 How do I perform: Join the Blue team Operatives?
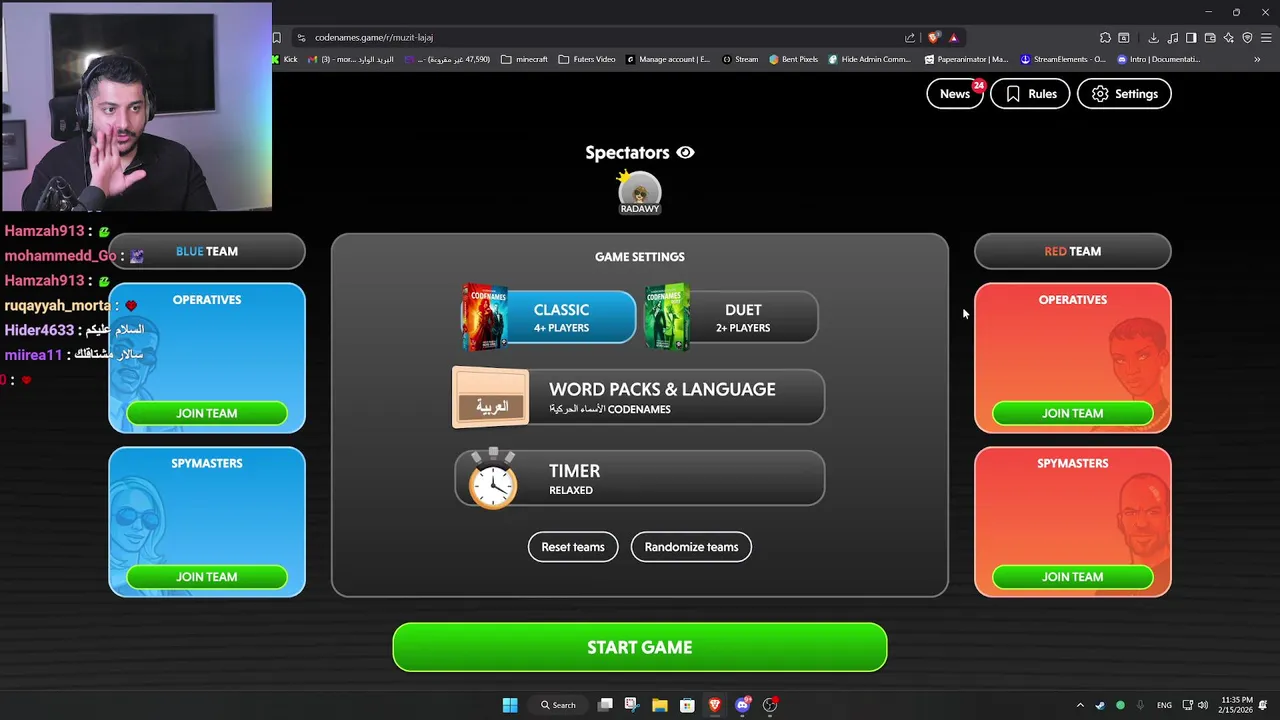tap(207, 413)
